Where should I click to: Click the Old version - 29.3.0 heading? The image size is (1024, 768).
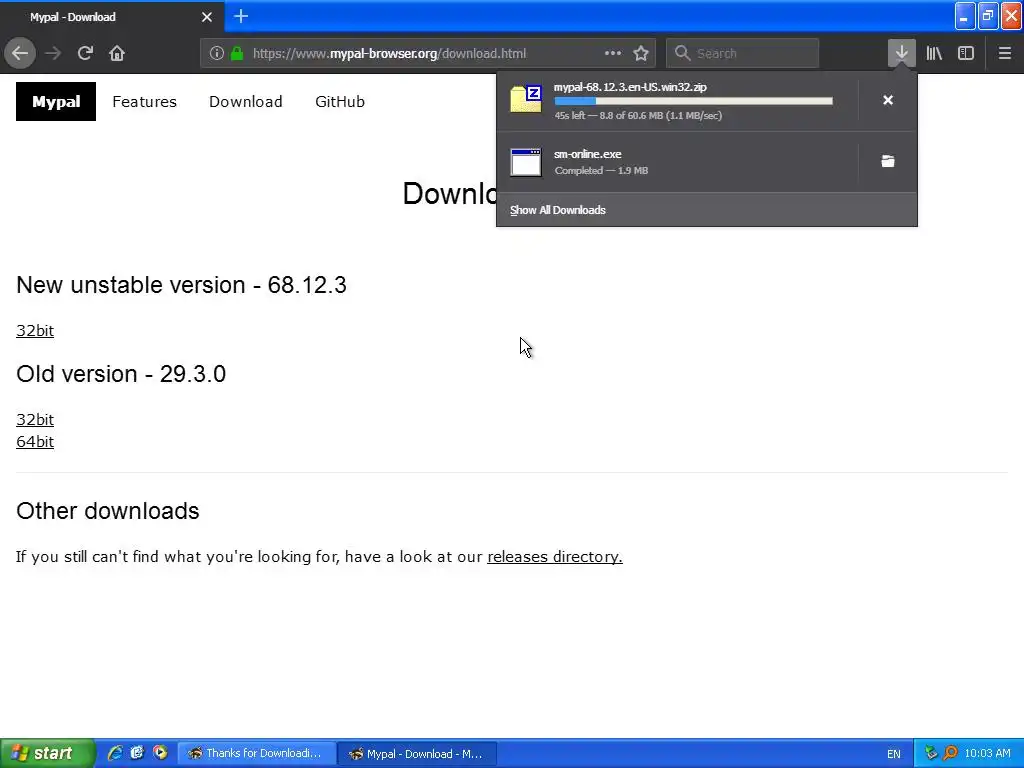tap(121, 374)
